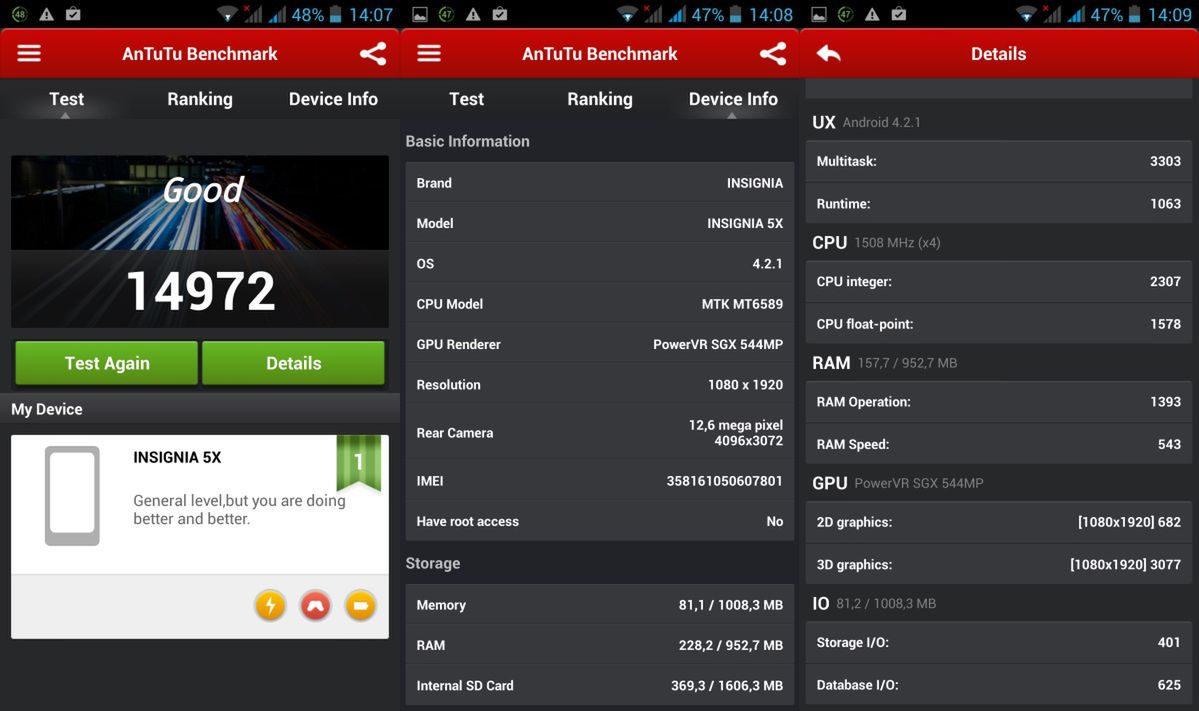Tap Have root access row
1199x711 pixels.
pyautogui.click(x=600, y=521)
